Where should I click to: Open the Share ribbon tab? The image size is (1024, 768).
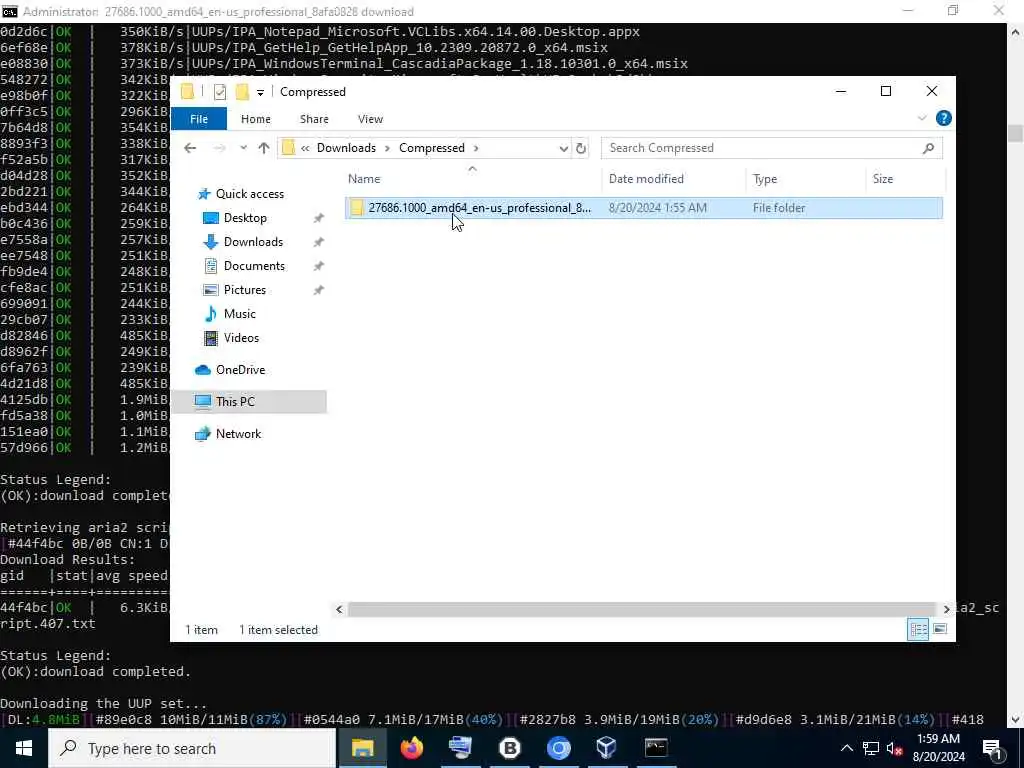(x=314, y=119)
